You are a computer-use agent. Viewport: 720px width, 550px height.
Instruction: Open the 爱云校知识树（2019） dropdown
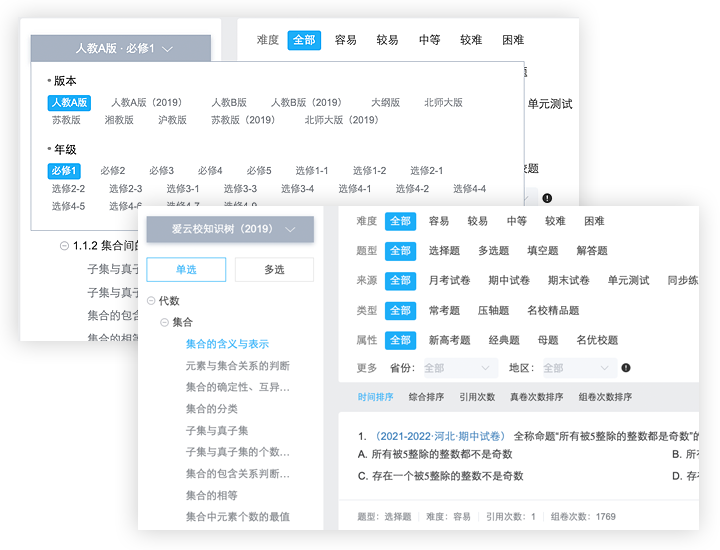pos(230,229)
